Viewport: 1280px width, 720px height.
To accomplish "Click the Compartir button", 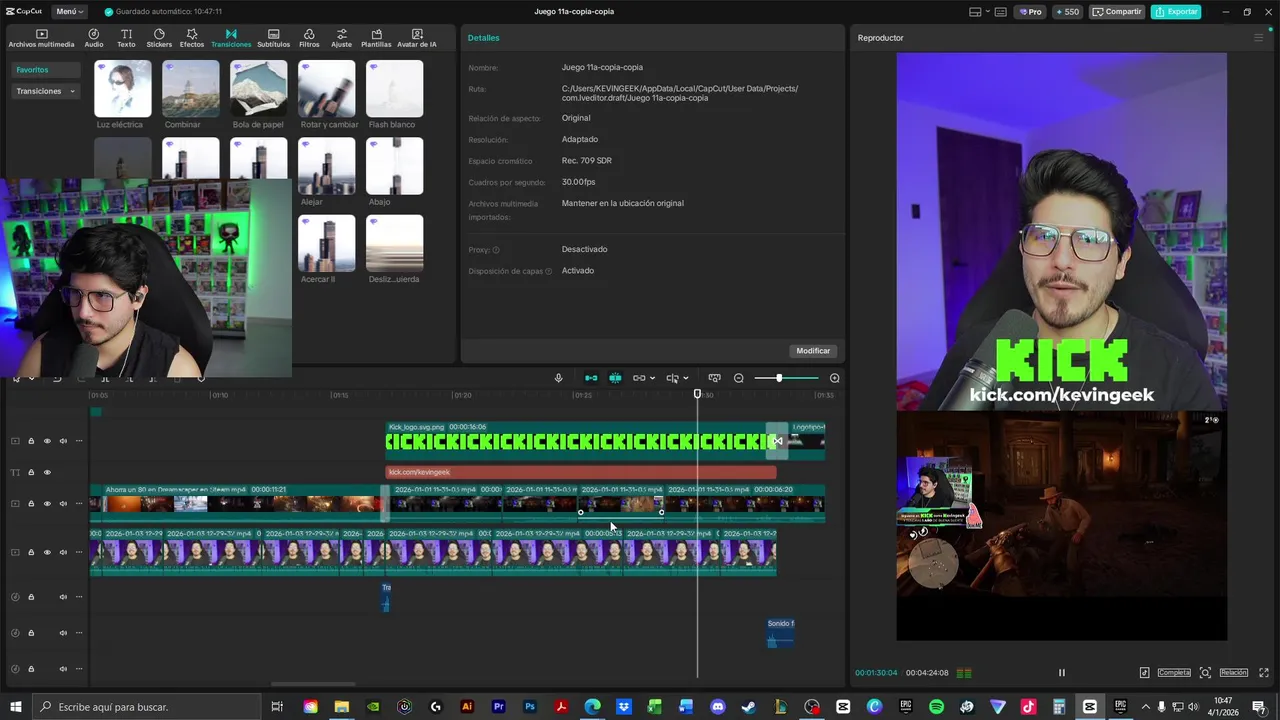I will [1117, 11].
